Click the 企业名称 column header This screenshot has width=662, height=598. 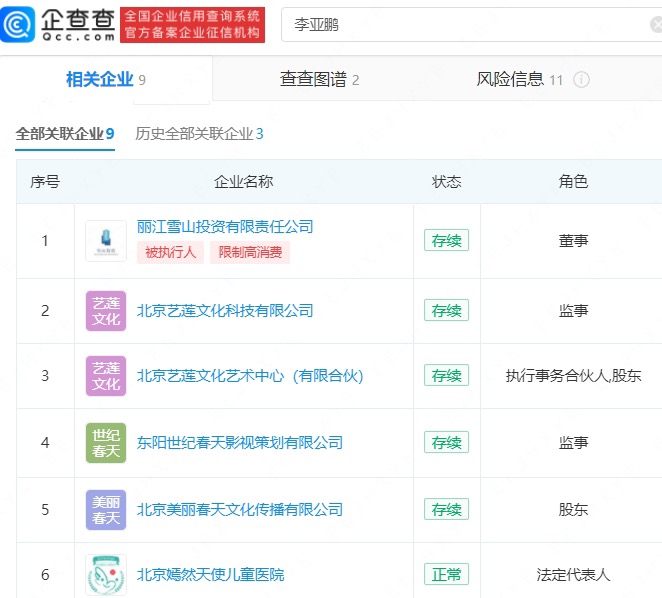click(x=244, y=182)
